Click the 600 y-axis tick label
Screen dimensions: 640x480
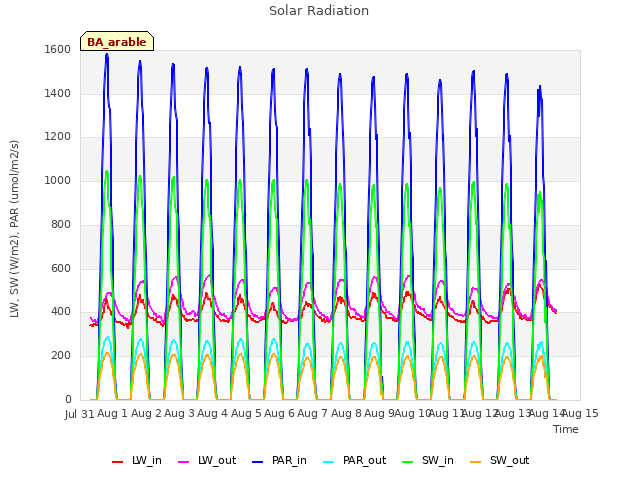coord(61,269)
